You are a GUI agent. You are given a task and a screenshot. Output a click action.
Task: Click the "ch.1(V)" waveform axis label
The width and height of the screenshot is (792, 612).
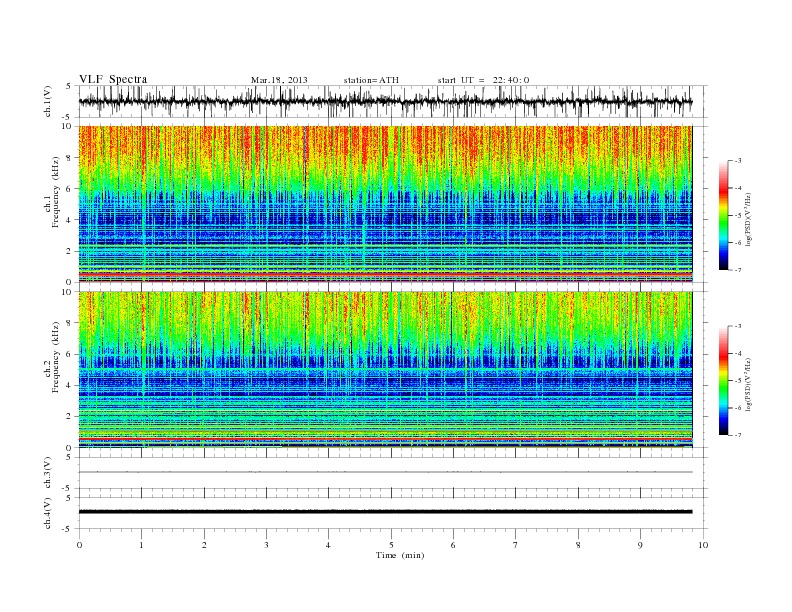click(x=48, y=101)
